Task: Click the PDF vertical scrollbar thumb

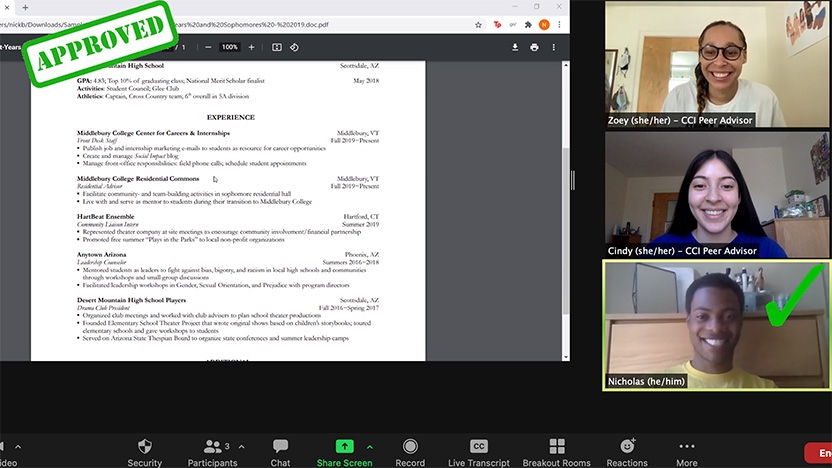Action: 566,231
